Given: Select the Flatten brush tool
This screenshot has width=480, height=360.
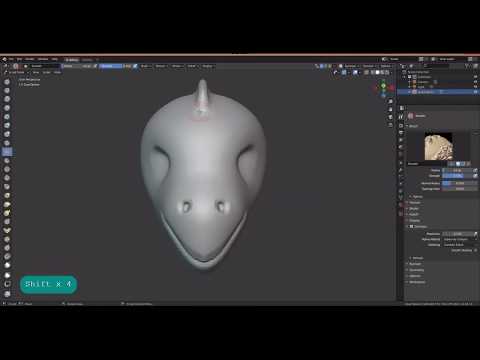Looking at the screenshot, I should 7,169.
